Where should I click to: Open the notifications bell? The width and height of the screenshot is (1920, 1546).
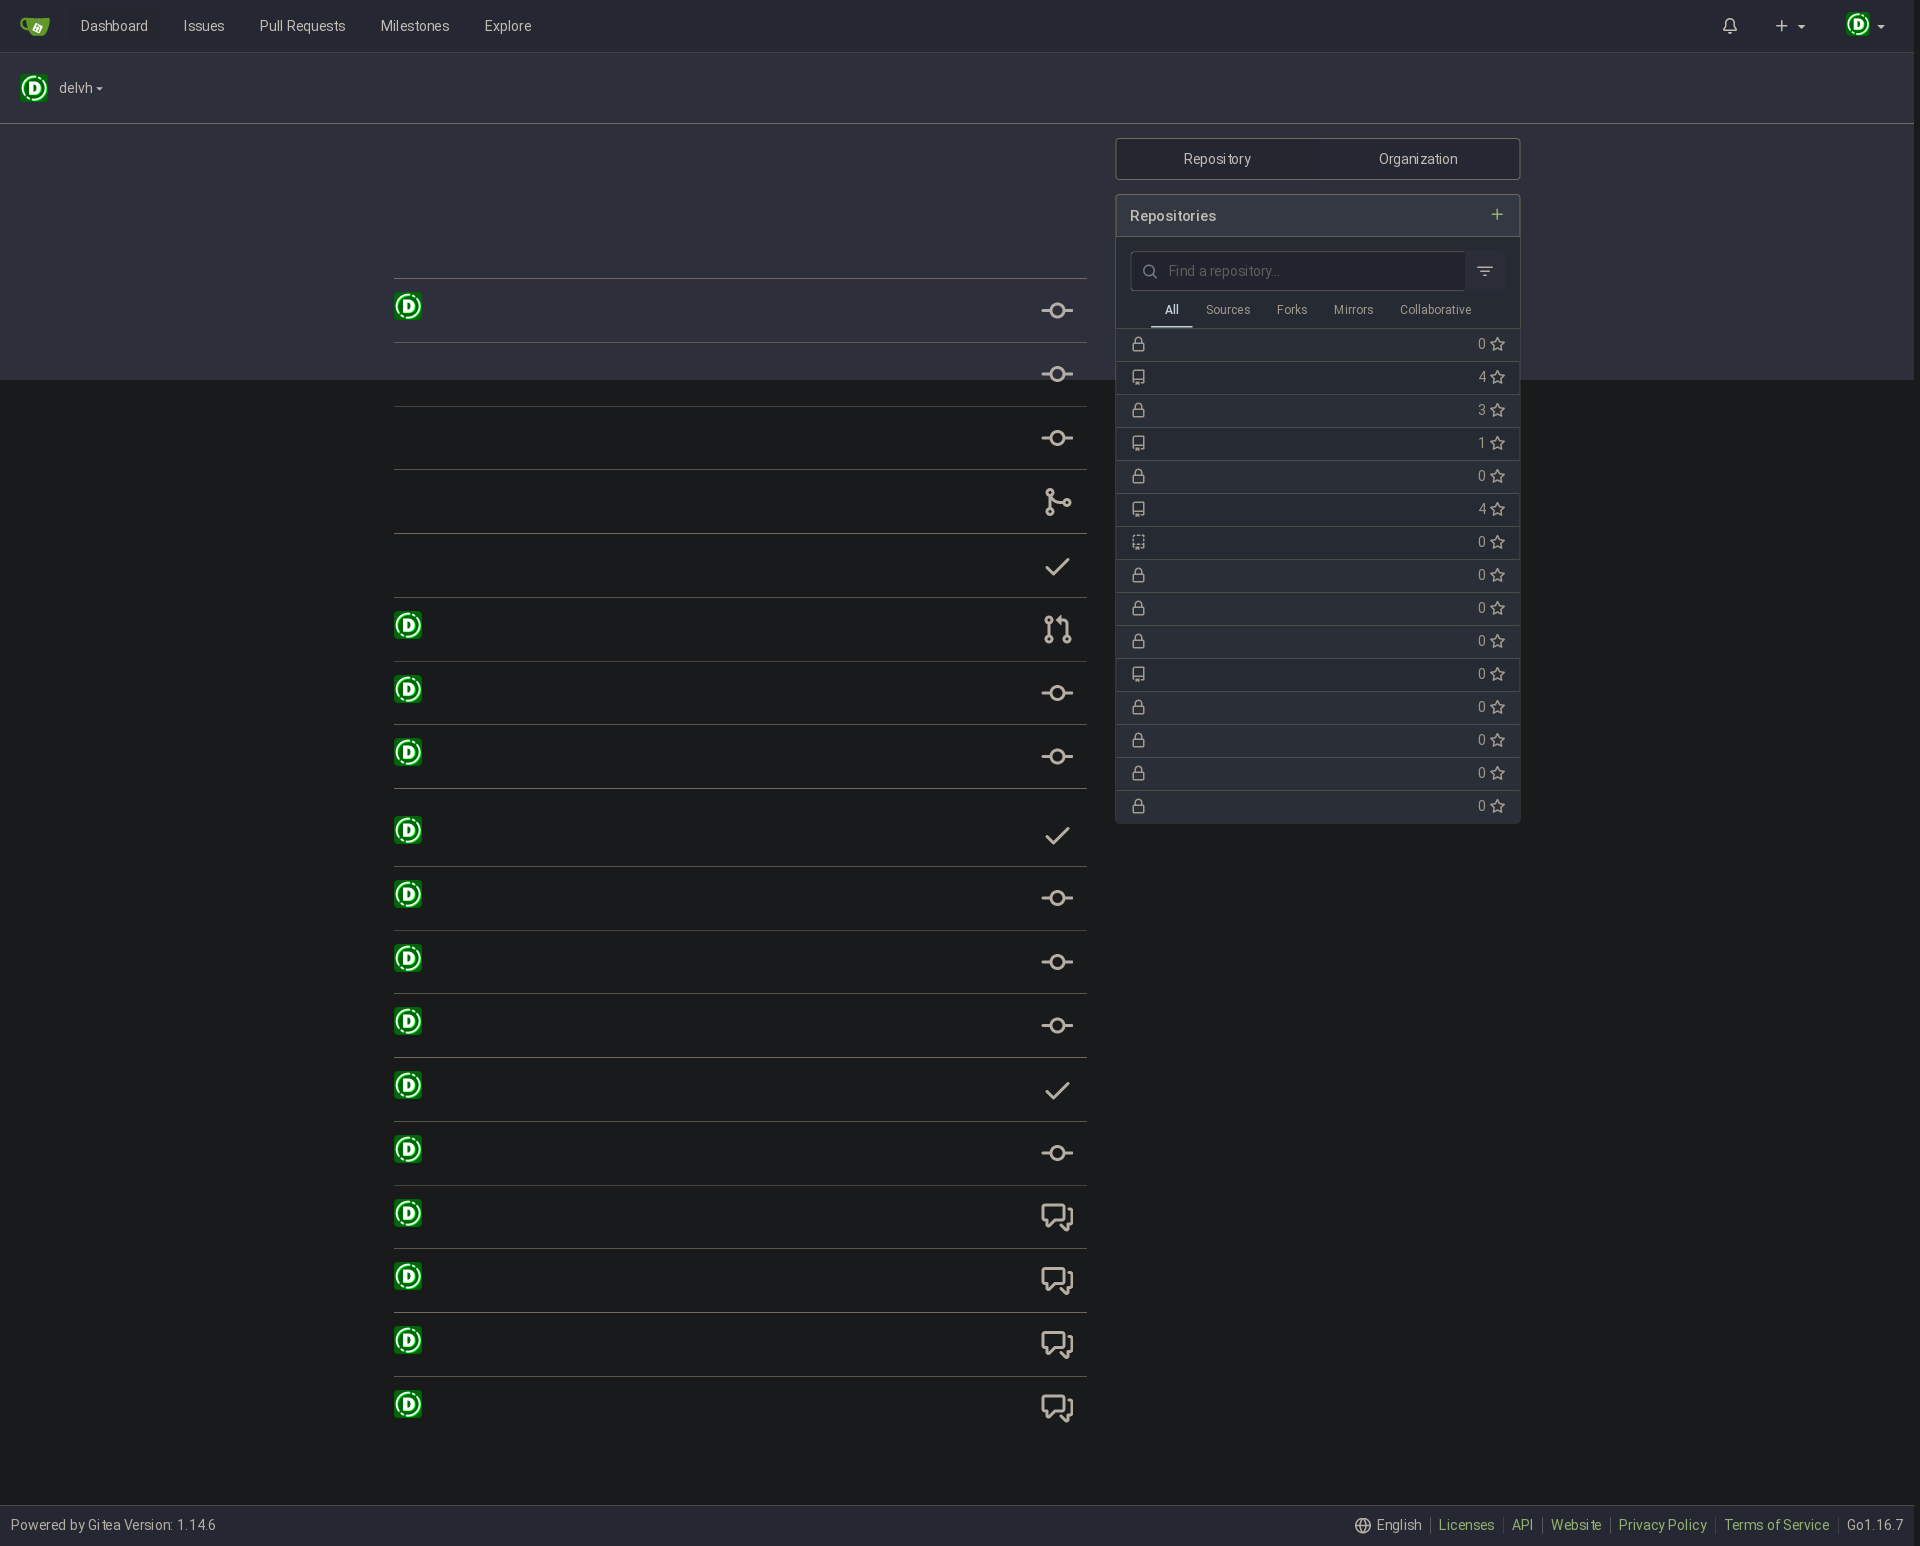tap(1729, 26)
